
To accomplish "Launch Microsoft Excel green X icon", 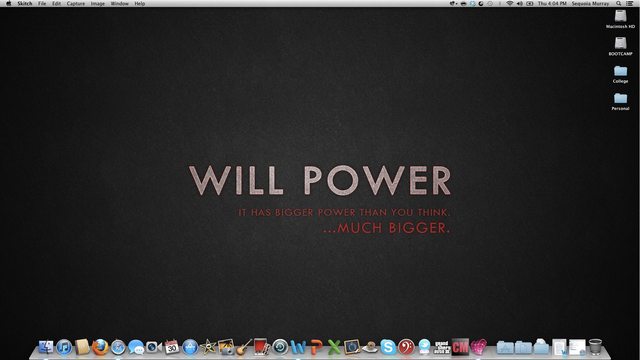I will [334, 347].
